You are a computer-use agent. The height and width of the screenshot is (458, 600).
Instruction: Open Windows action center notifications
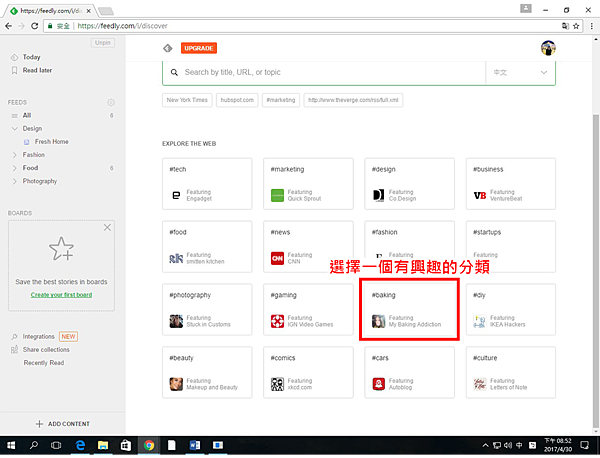584,445
